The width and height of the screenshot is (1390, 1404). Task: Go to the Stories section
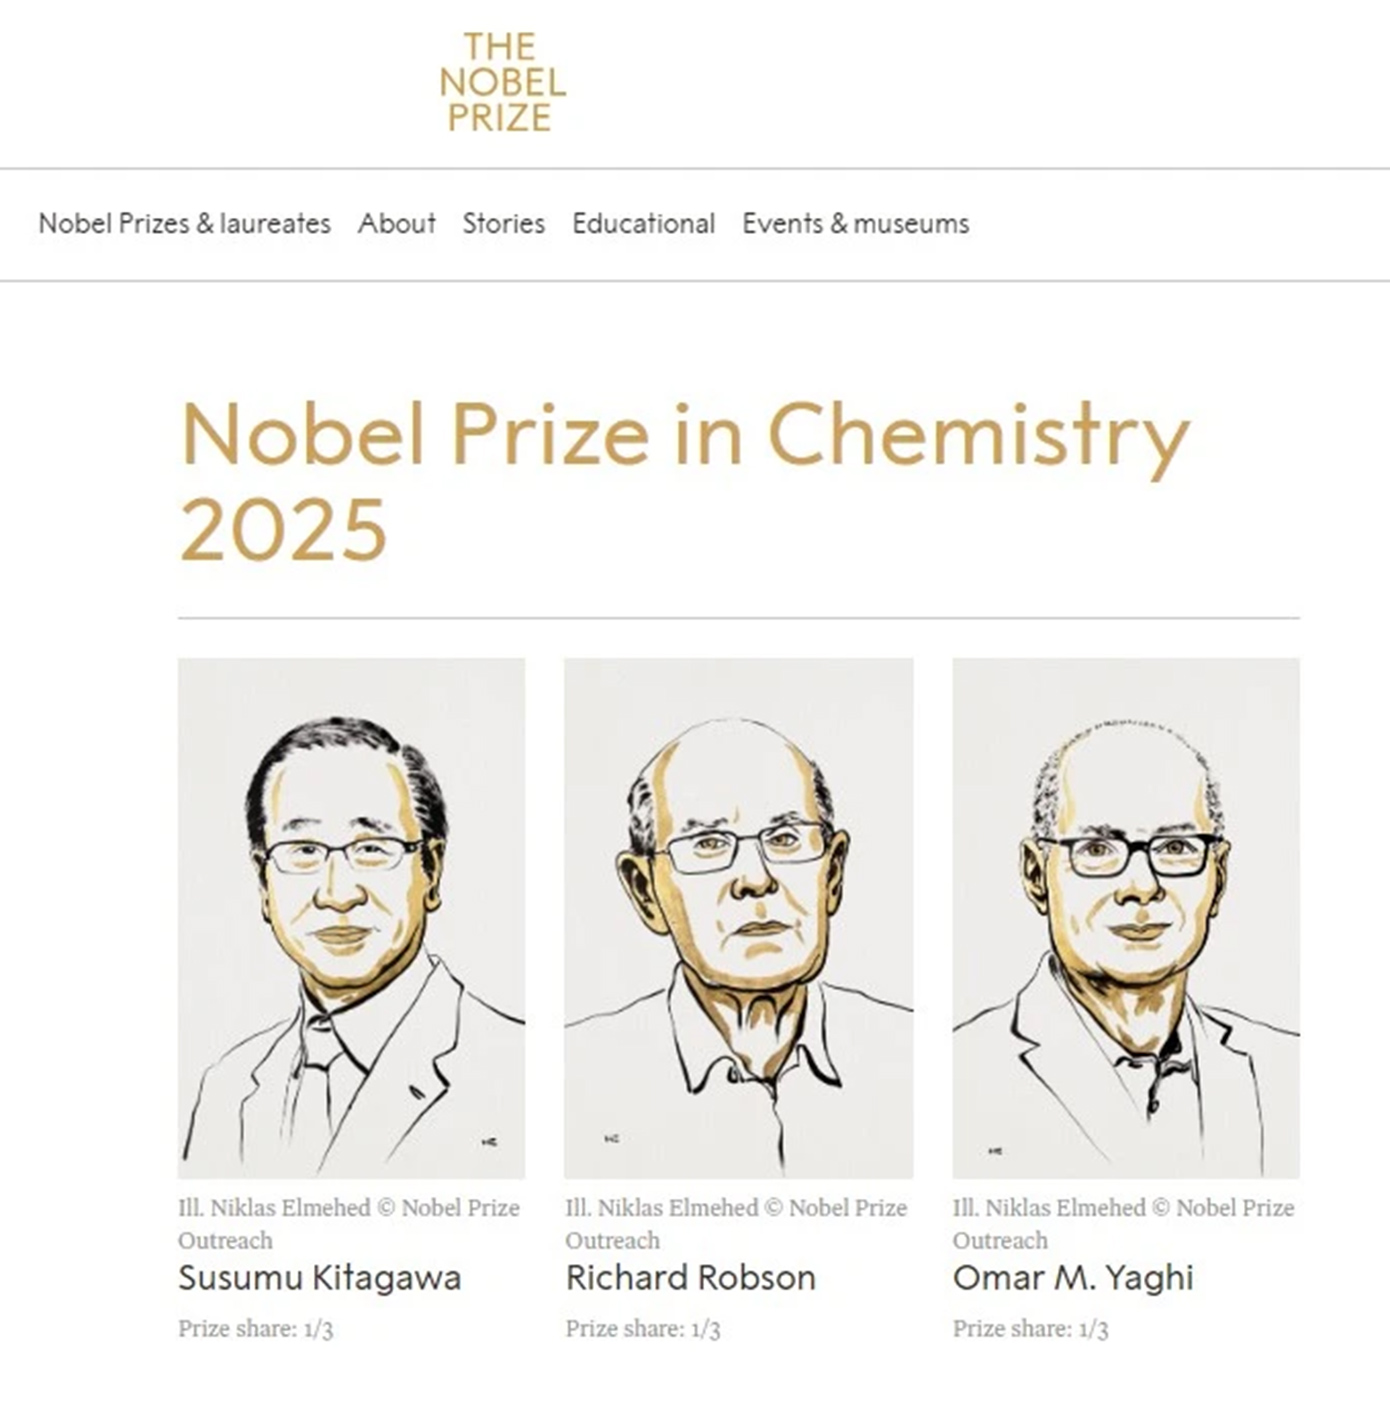(x=503, y=223)
